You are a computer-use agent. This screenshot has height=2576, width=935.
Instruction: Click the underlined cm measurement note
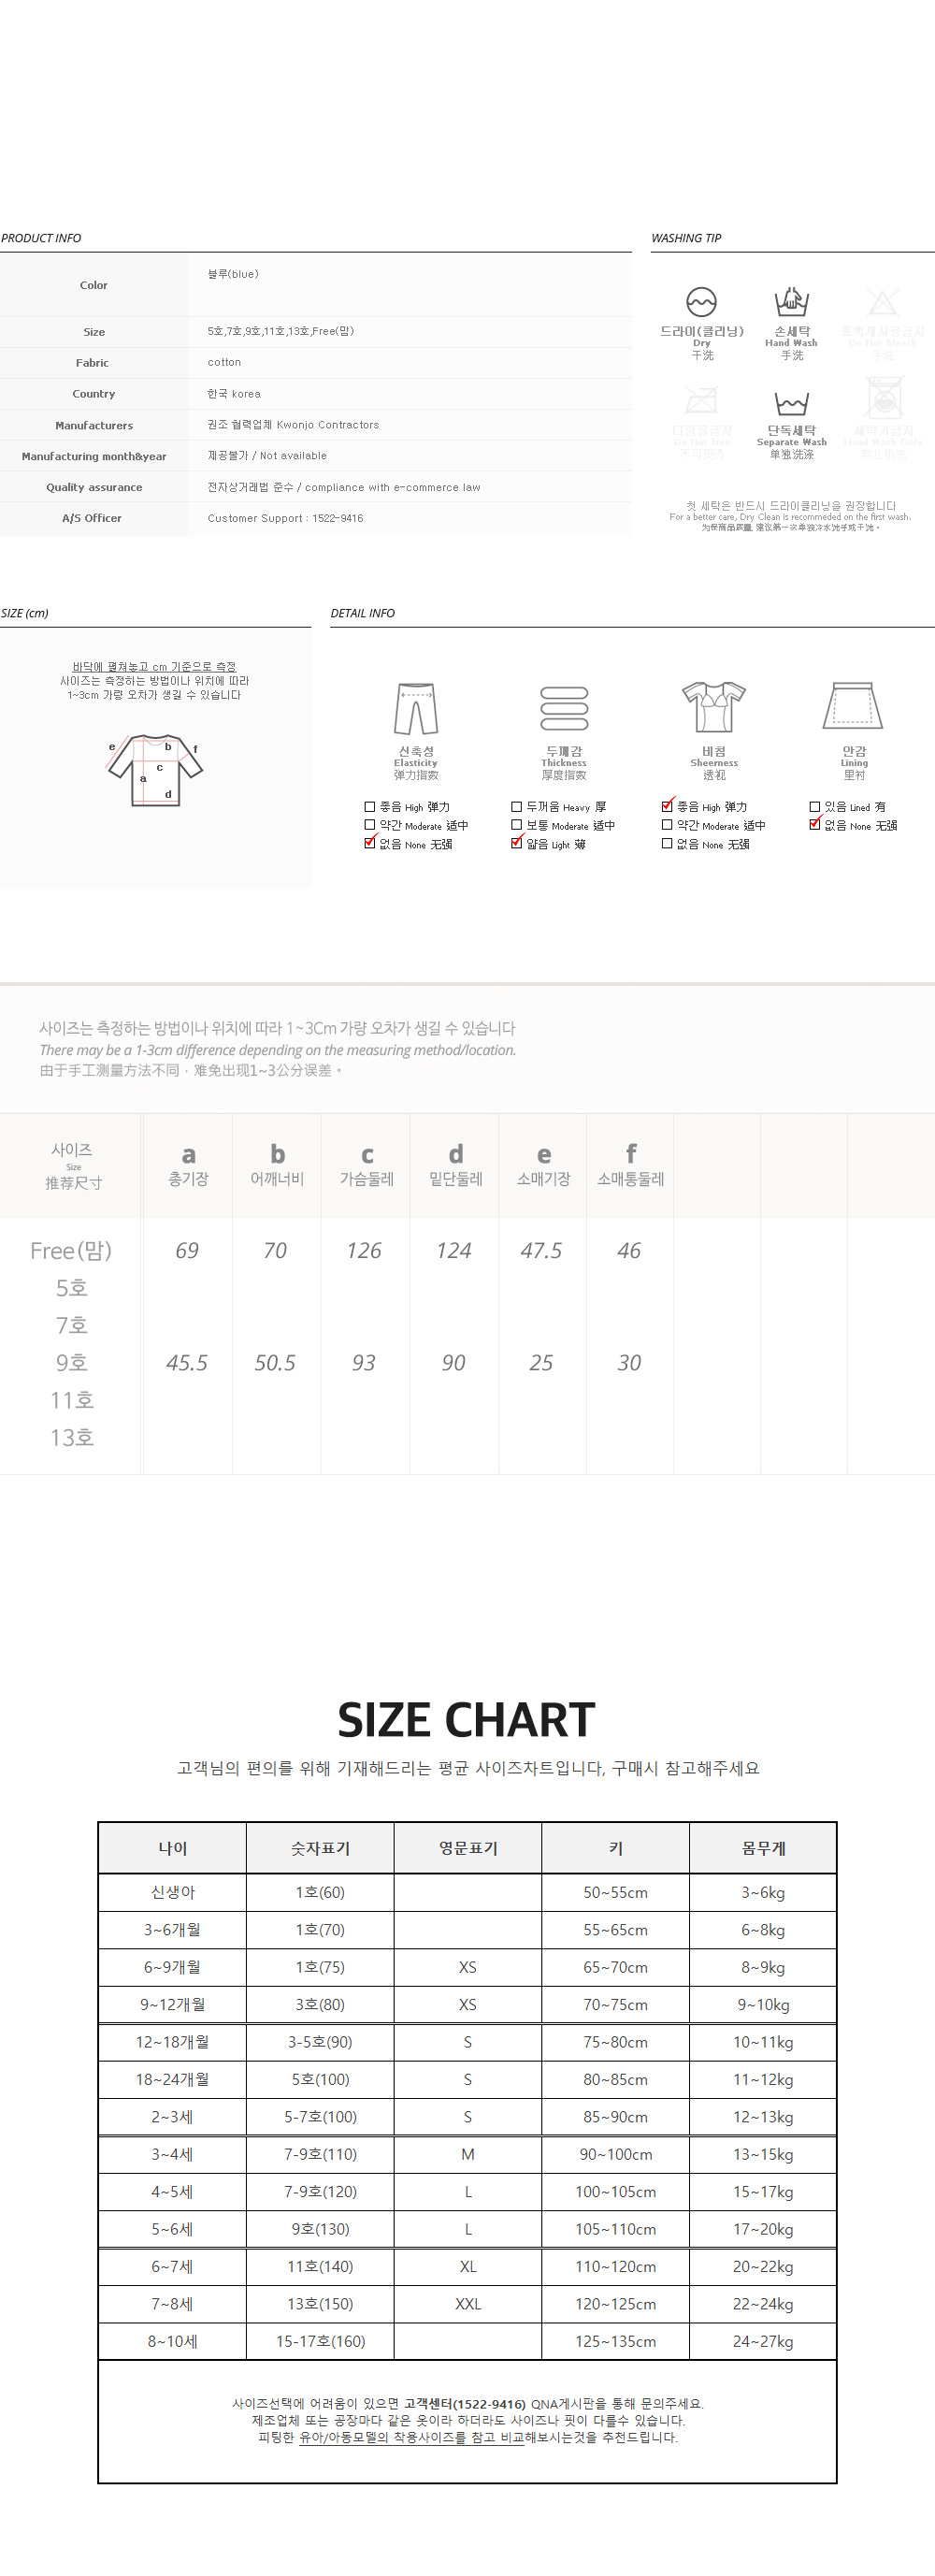[154, 666]
